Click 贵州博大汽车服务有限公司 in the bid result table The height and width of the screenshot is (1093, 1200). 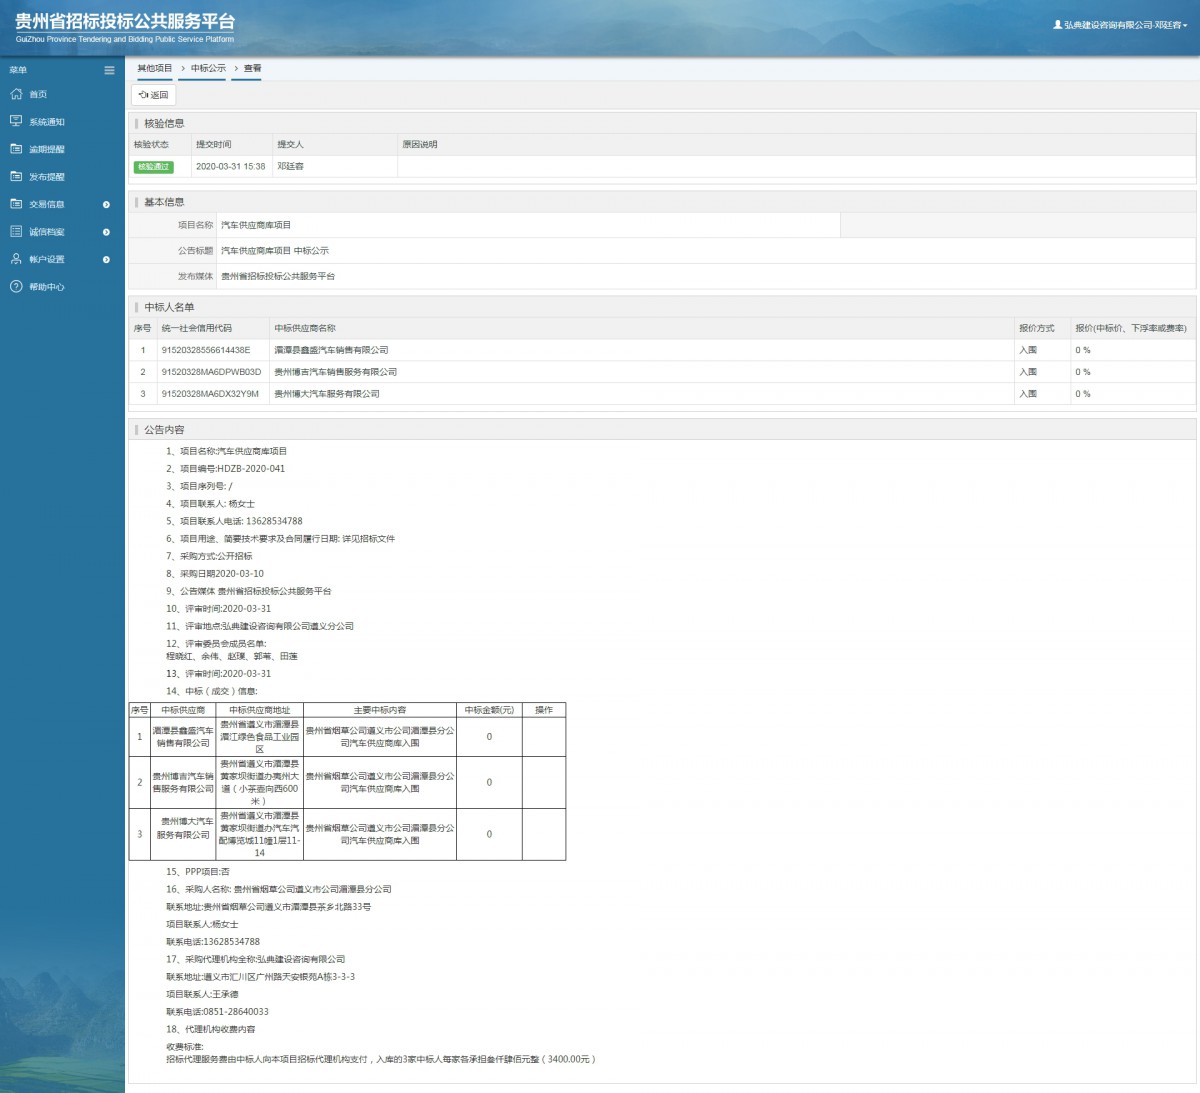coord(183,828)
